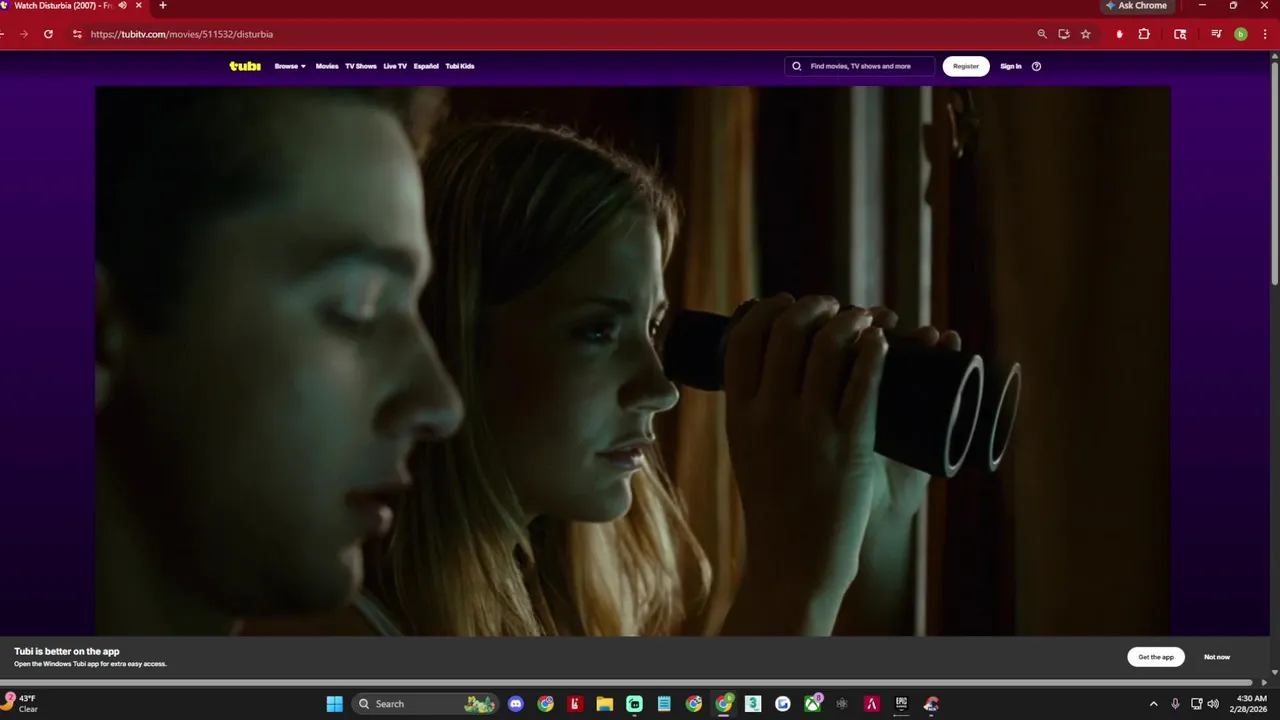
Task: Close the Watch Disturbia tab
Action: [139, 5]
